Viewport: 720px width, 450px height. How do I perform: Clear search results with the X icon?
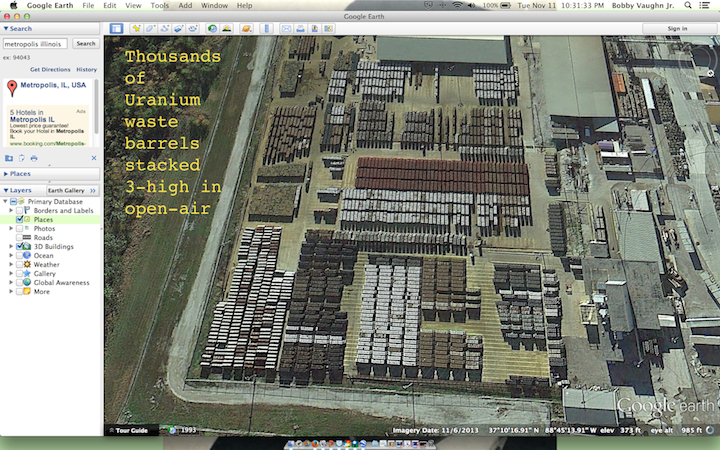(94, 158)
